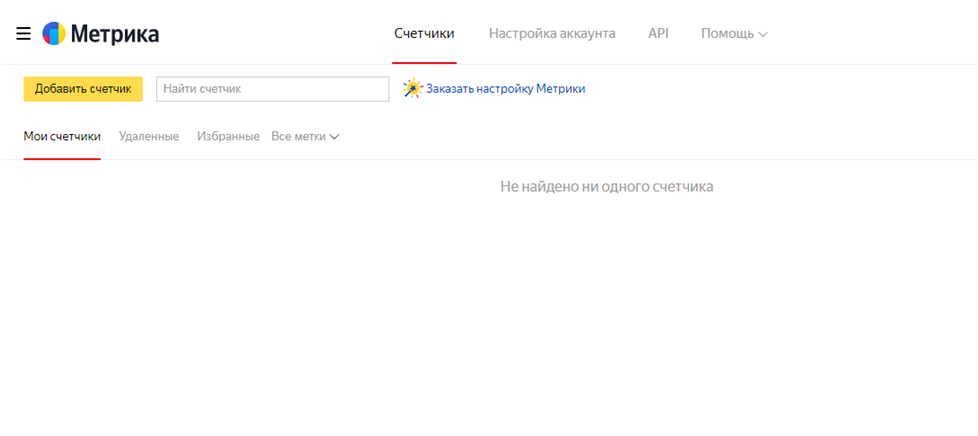Screen dimensions: 978x436
Task: Open the Настройка аккаунта tab
Action: (x=552, y=33)
